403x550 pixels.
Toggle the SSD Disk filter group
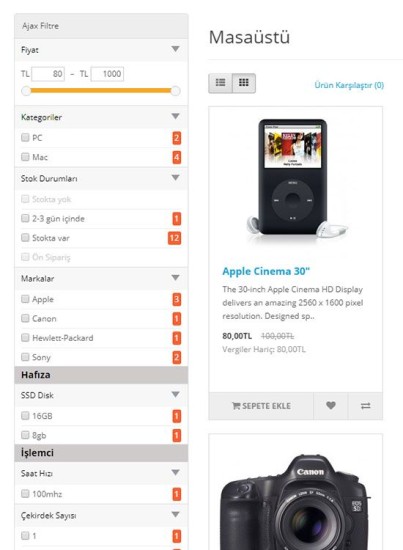[x=175, y=394]
